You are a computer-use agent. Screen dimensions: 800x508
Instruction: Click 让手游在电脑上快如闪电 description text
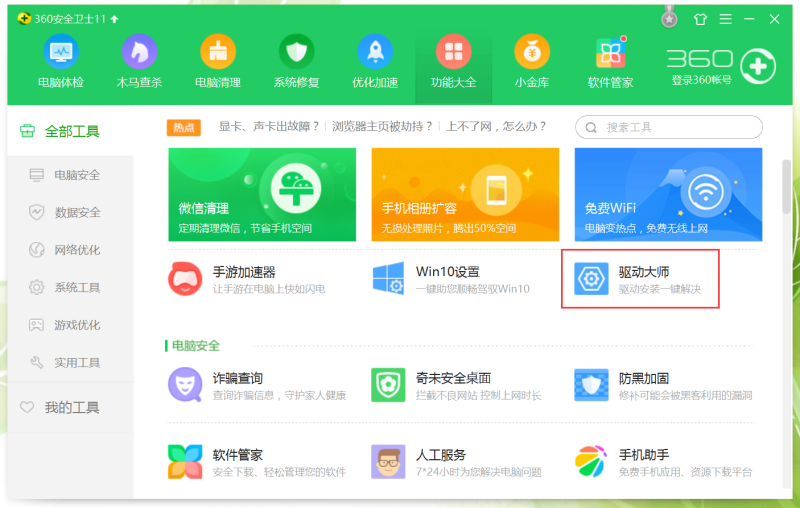(x=269, y=289)
